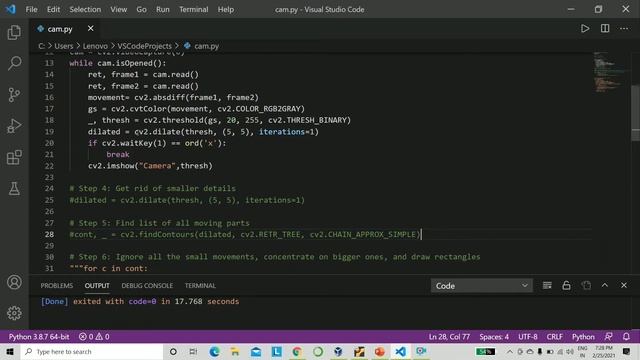Open the Accounts menu icon
This screenshot has width=640, height=360.
click(x=14, y=282)
